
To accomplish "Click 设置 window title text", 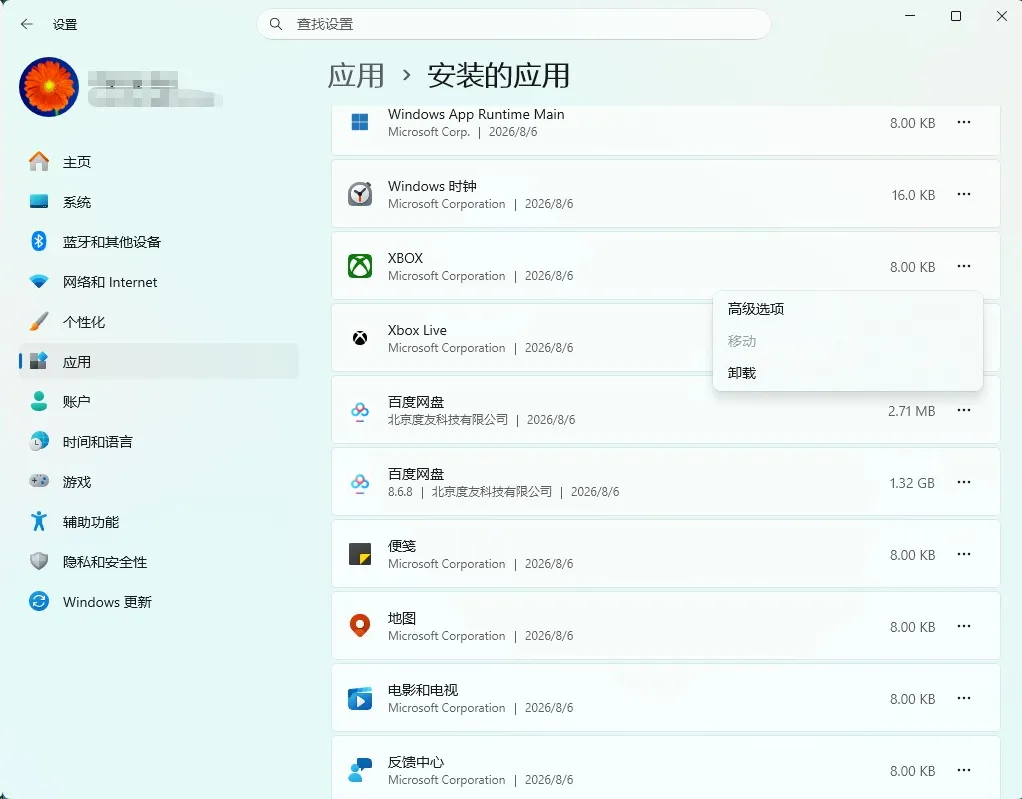I will 65,25.
